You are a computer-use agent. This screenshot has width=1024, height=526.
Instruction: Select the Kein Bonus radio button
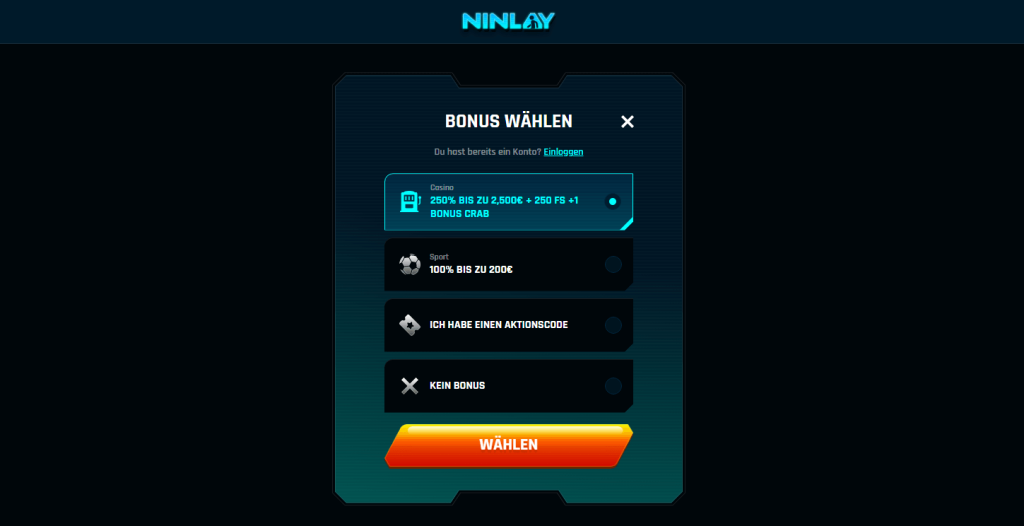pos(613,386)
